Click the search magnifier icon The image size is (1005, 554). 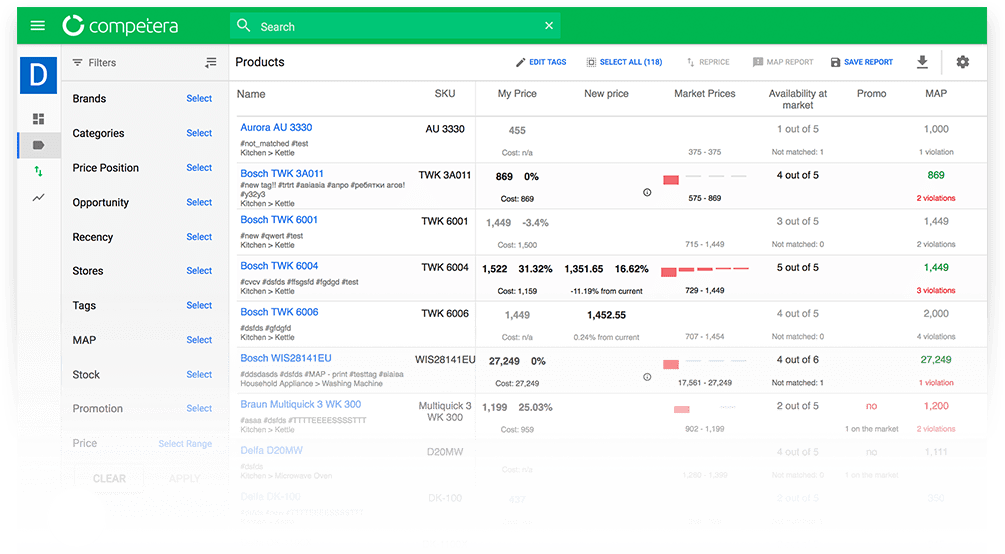pyautogui.click(x=244, y=26)
